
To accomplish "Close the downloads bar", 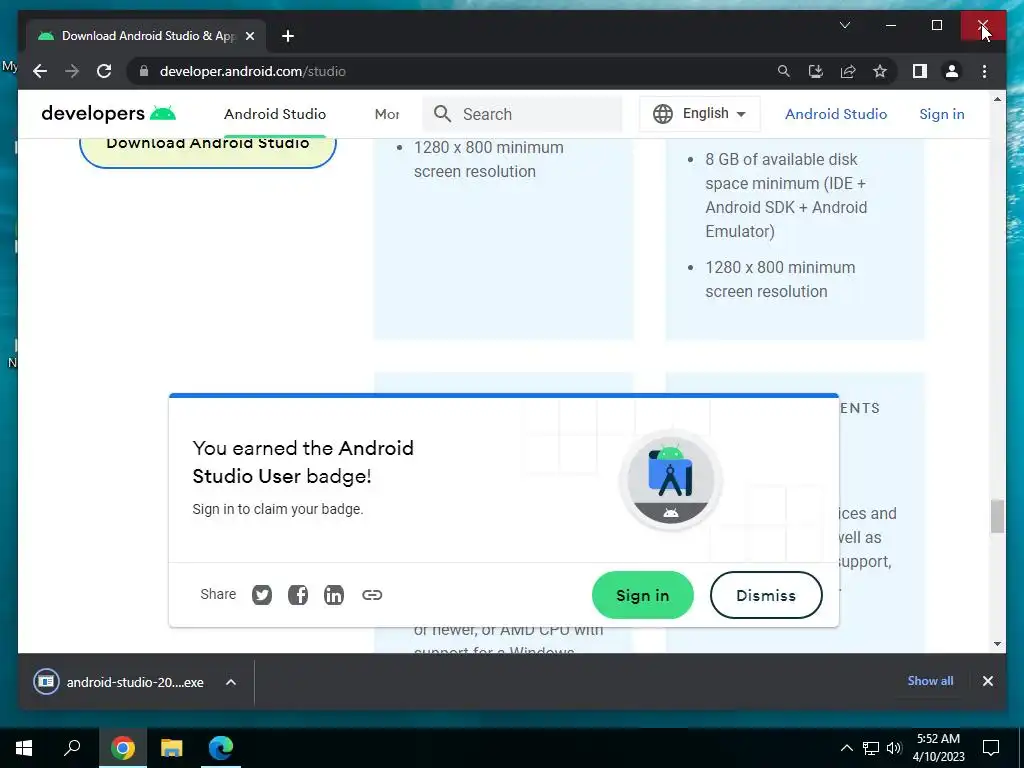I will pos(987,681).
